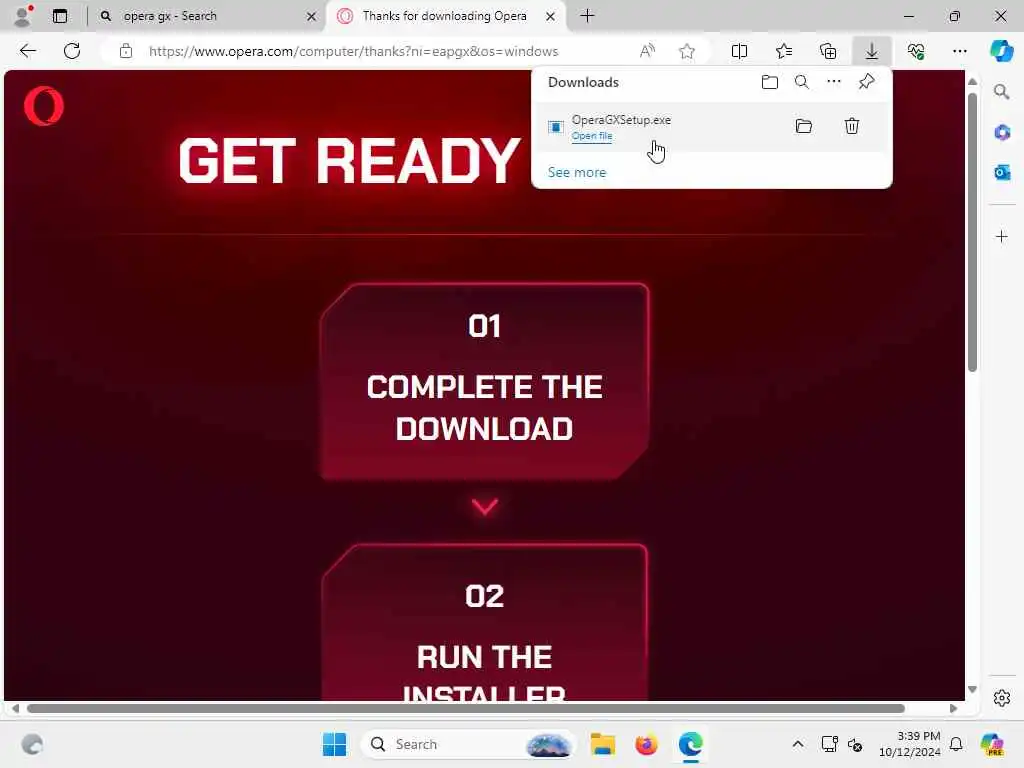Click the '01 Complete the Download' card
Screen dimensions: 1024x768
485,381
